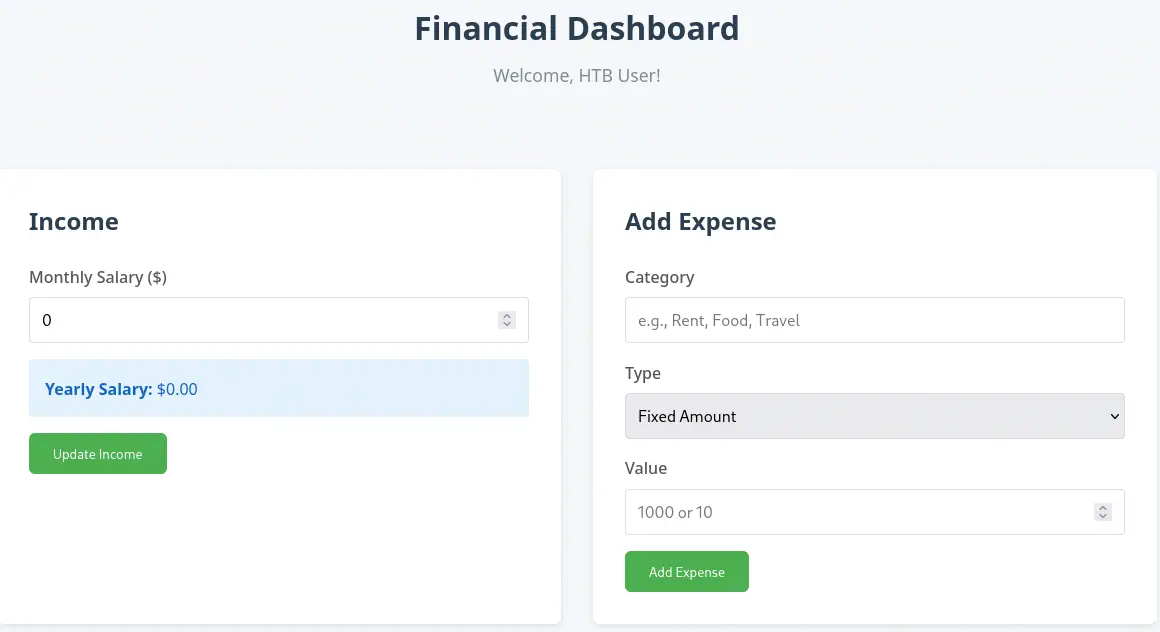Image resolution: width=1160 pixels, height=632 pixels.
Task: Open the Type dropdown showing Fixed Amount
Action: [x=860, y=416]
